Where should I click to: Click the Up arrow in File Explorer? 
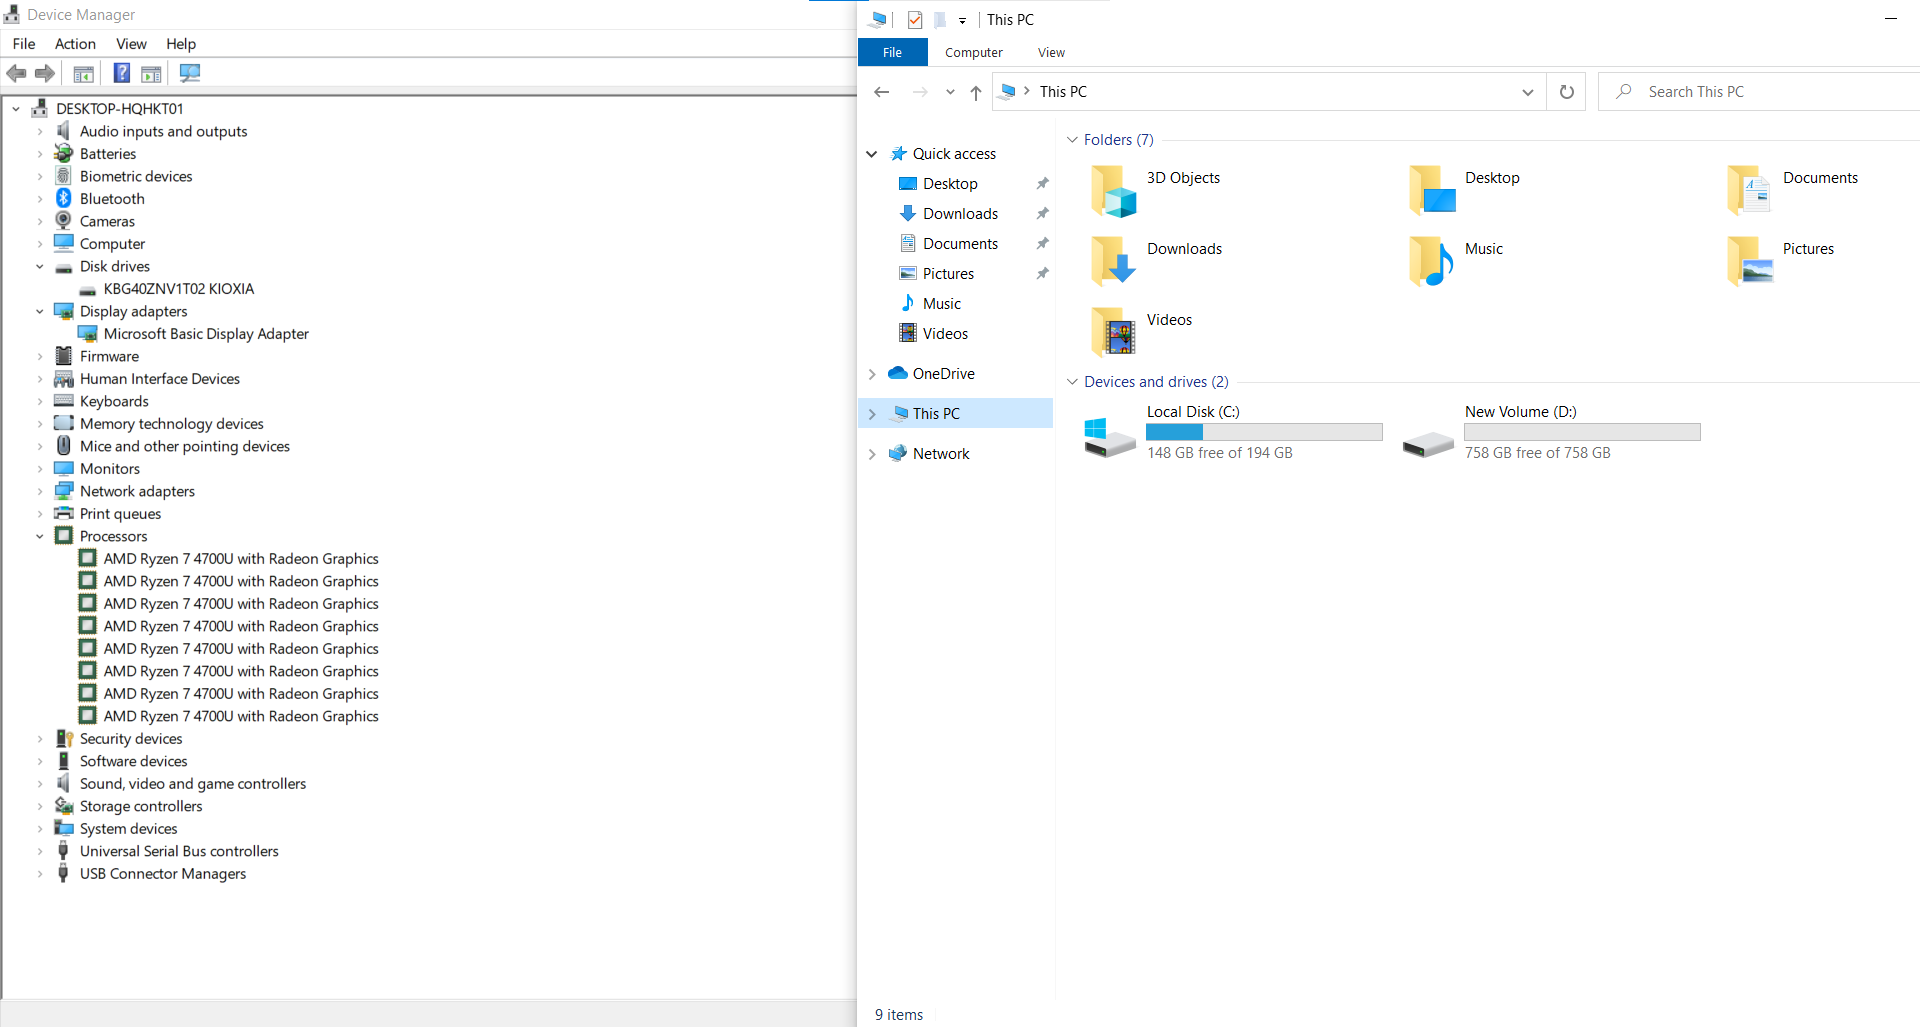975,92
